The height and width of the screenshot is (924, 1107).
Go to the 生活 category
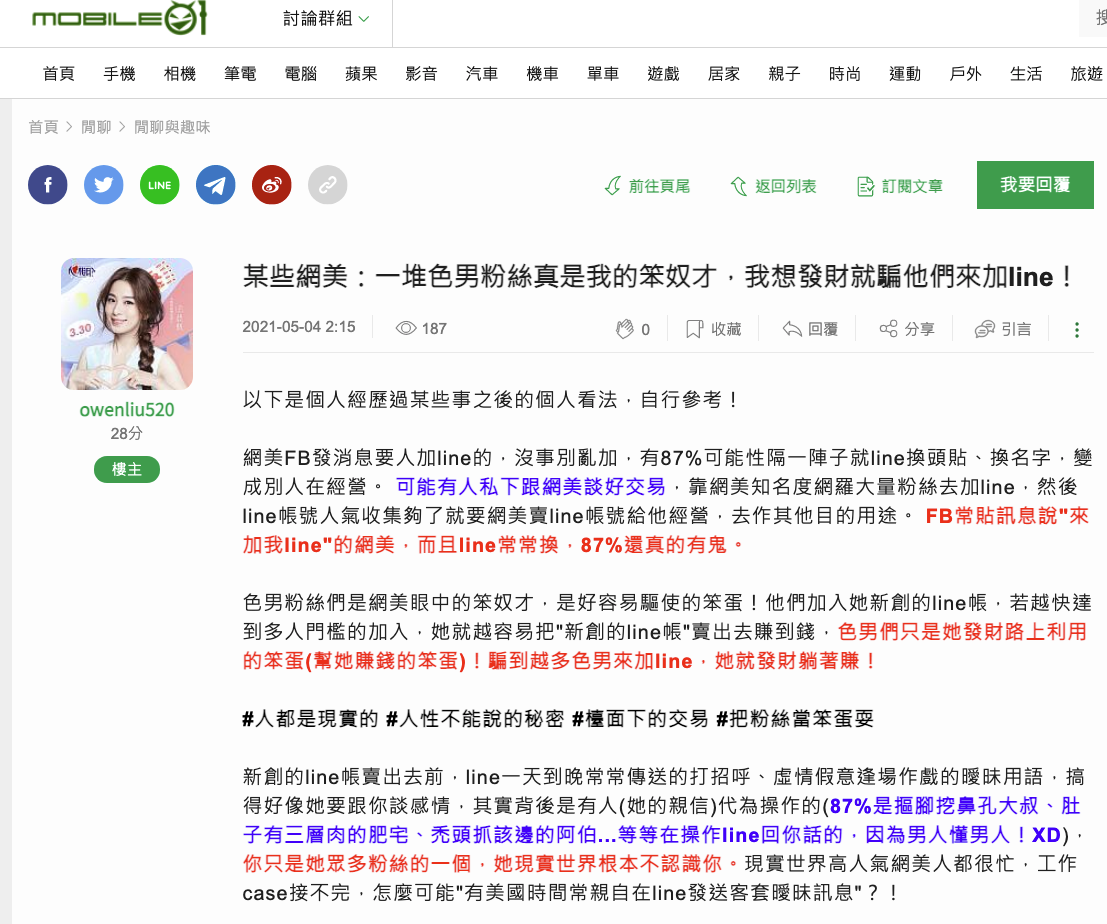click(1026, 73)
